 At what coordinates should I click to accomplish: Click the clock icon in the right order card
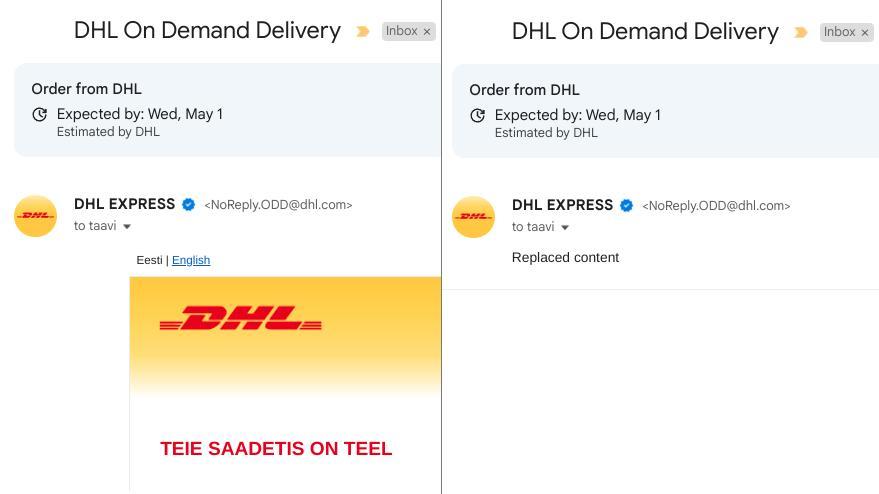[x=478, y=116]
